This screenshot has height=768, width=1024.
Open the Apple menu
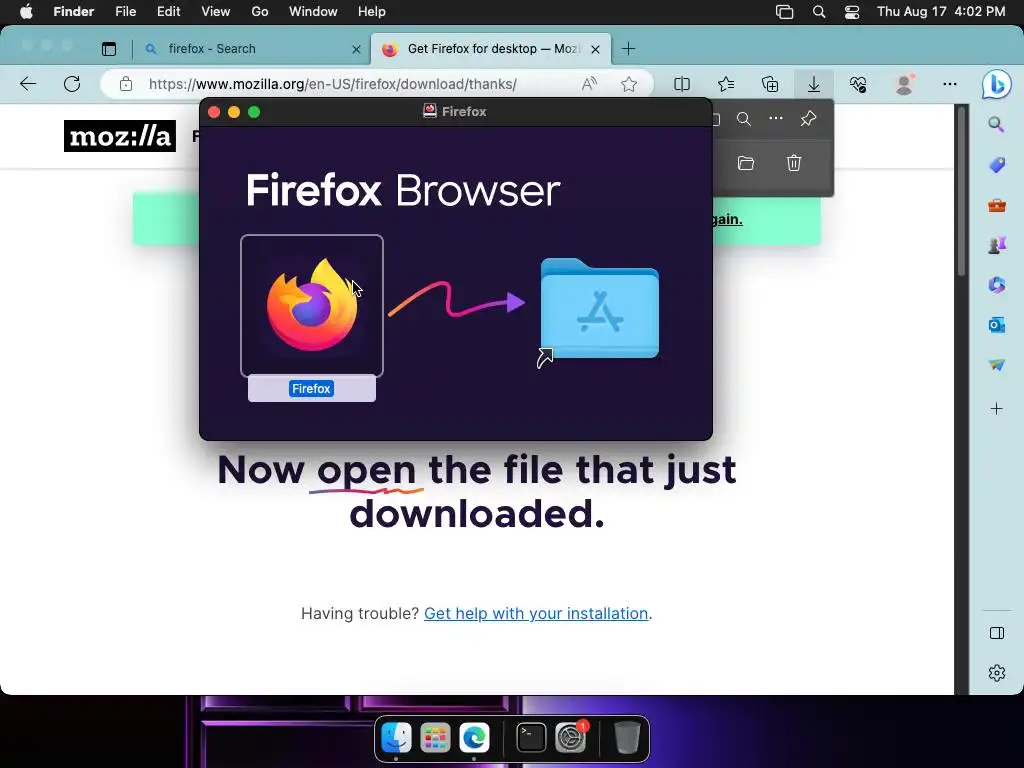click(x=26, y=12)
